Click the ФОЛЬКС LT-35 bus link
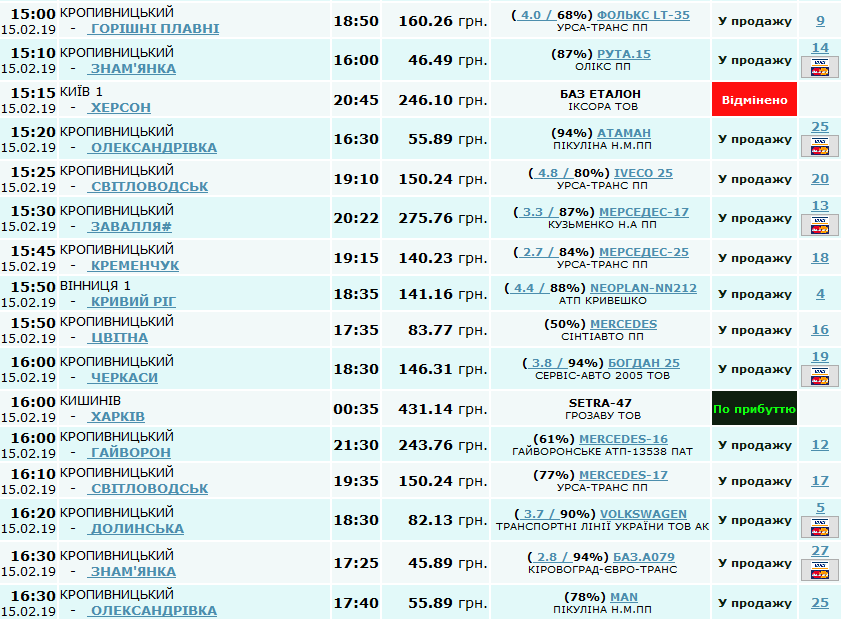Screen dimensions: 843x621 click(642, 15)
